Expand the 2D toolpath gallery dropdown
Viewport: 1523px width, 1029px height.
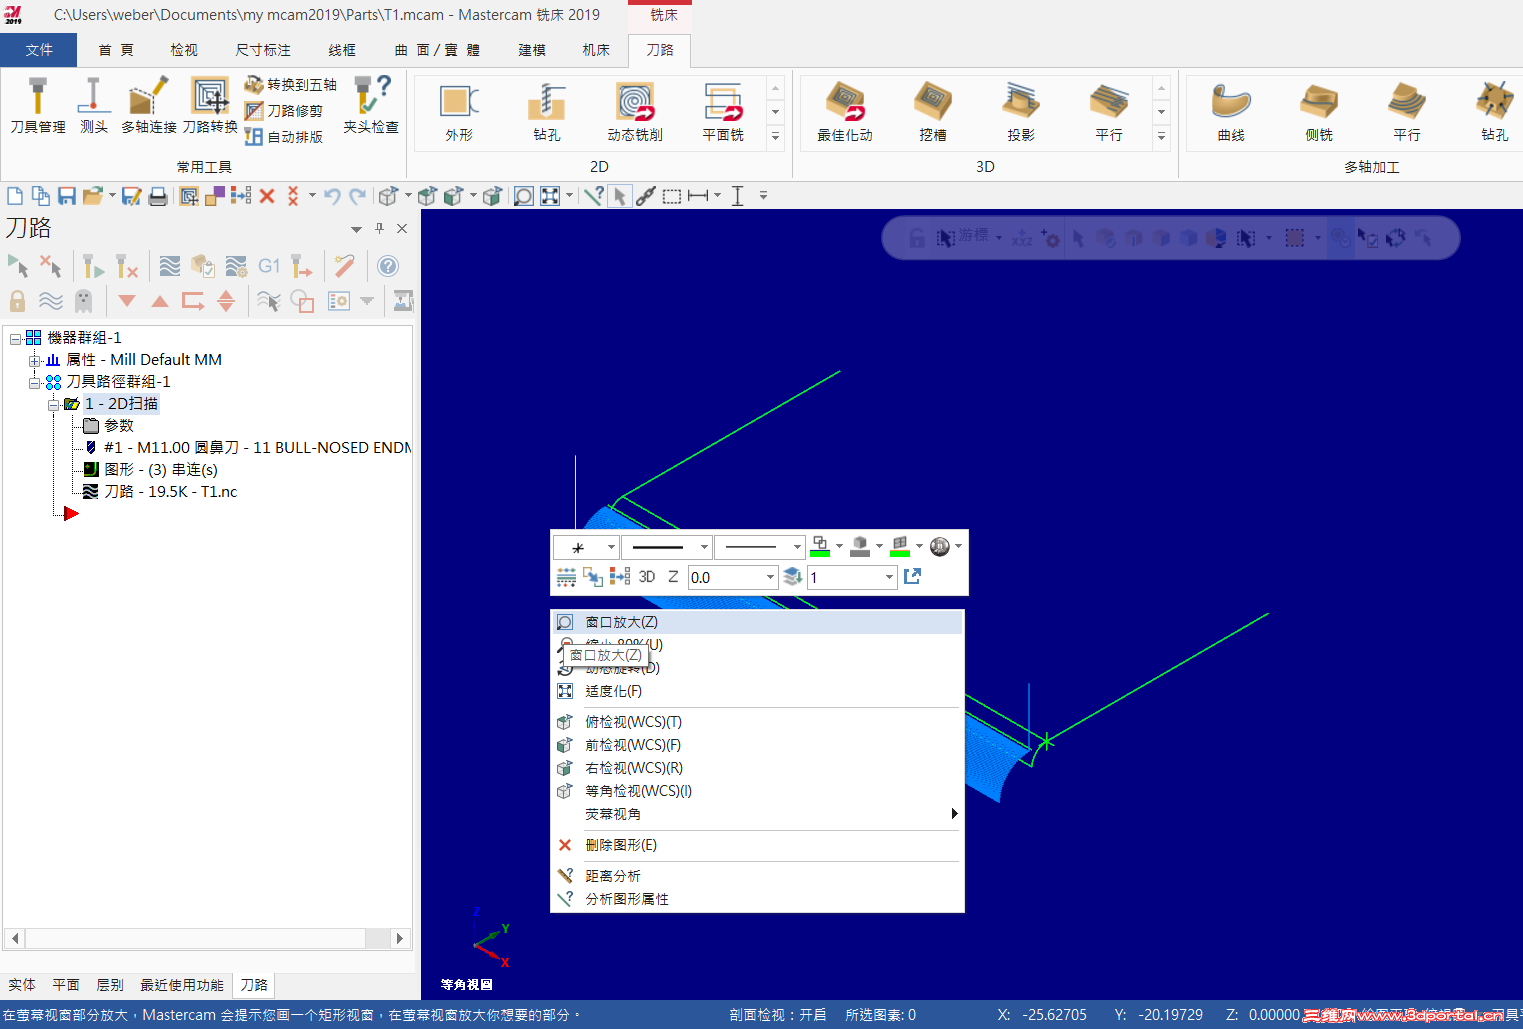pyautogui.click(x=775, y=137)
